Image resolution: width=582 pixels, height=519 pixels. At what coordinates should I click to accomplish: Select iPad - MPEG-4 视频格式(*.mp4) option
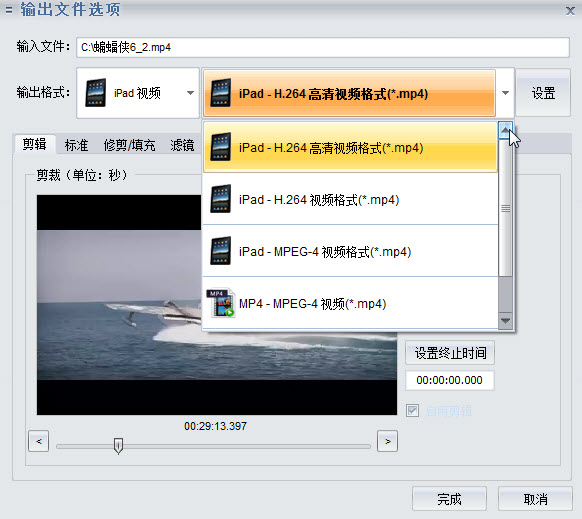click(x=350, y=251)
